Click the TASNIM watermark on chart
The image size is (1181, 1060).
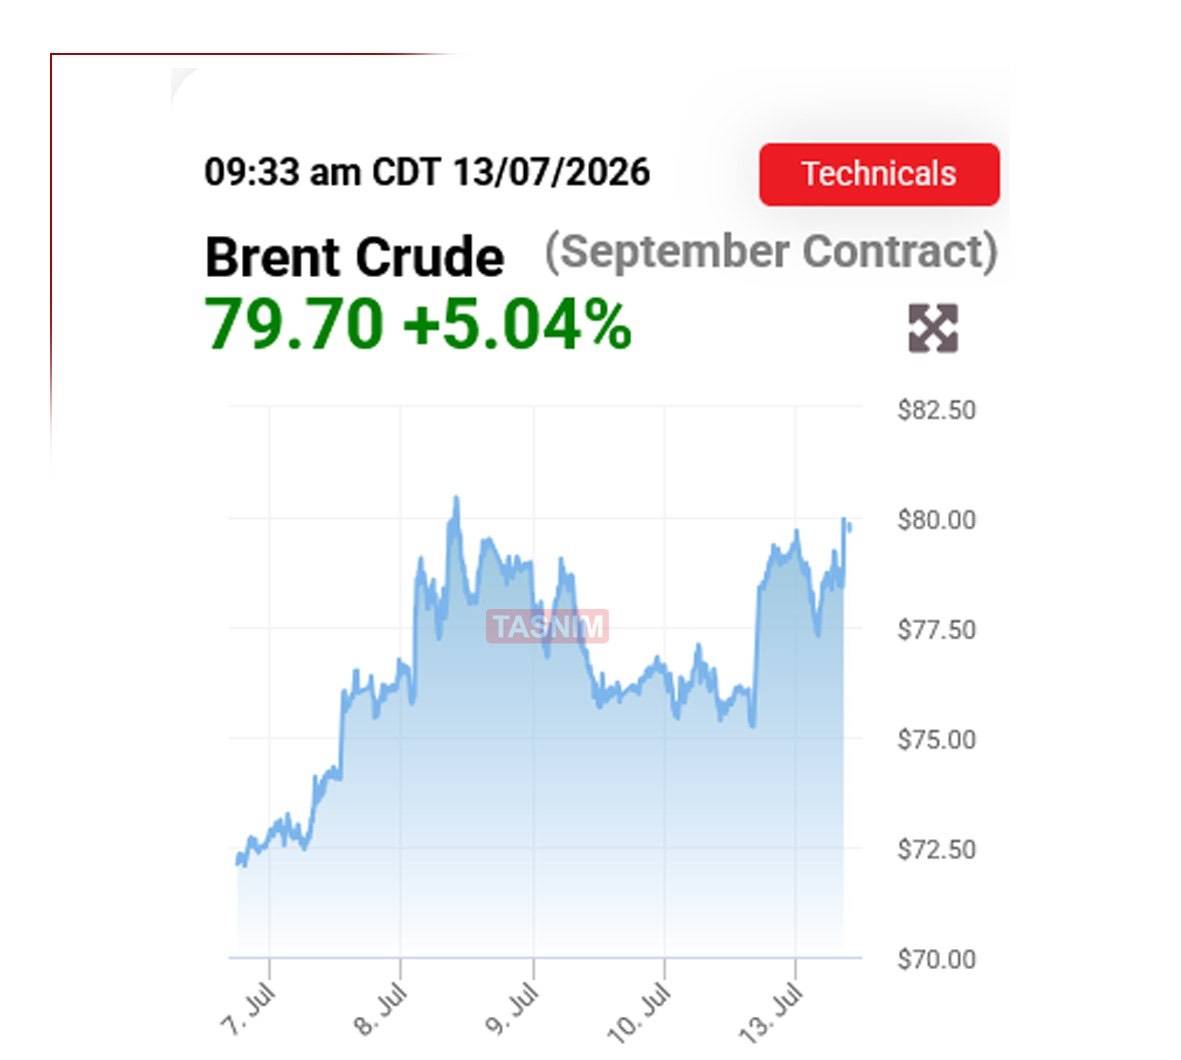pyautogui.click(x=548, y=627)
